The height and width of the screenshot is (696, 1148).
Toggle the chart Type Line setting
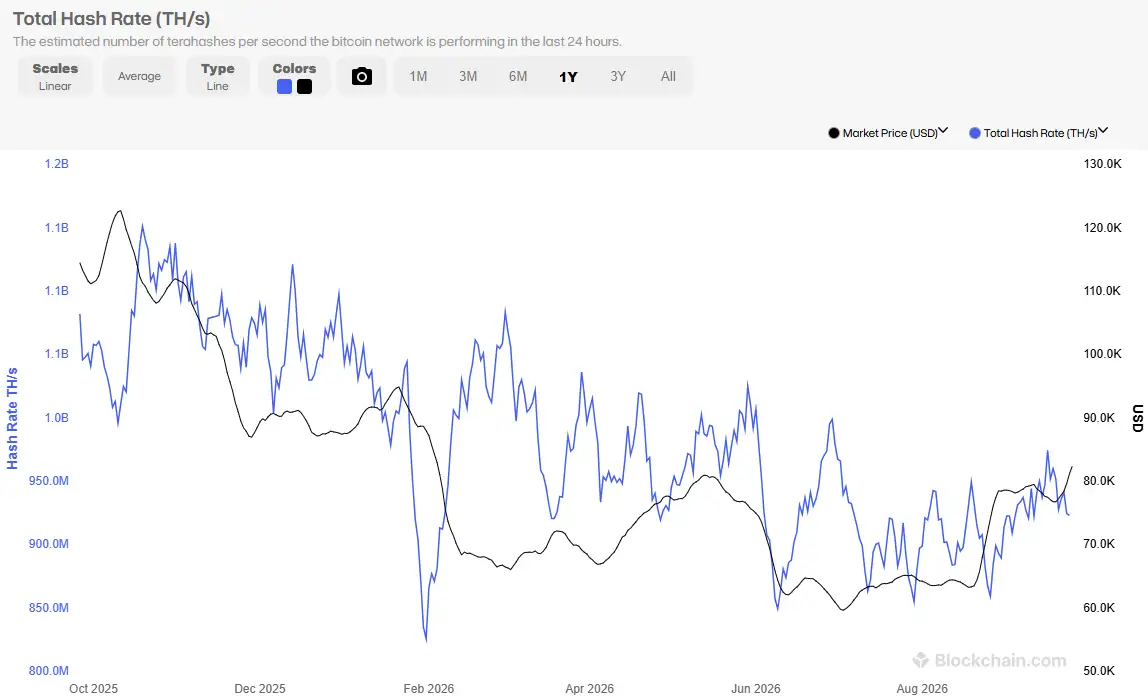point(217,76)
